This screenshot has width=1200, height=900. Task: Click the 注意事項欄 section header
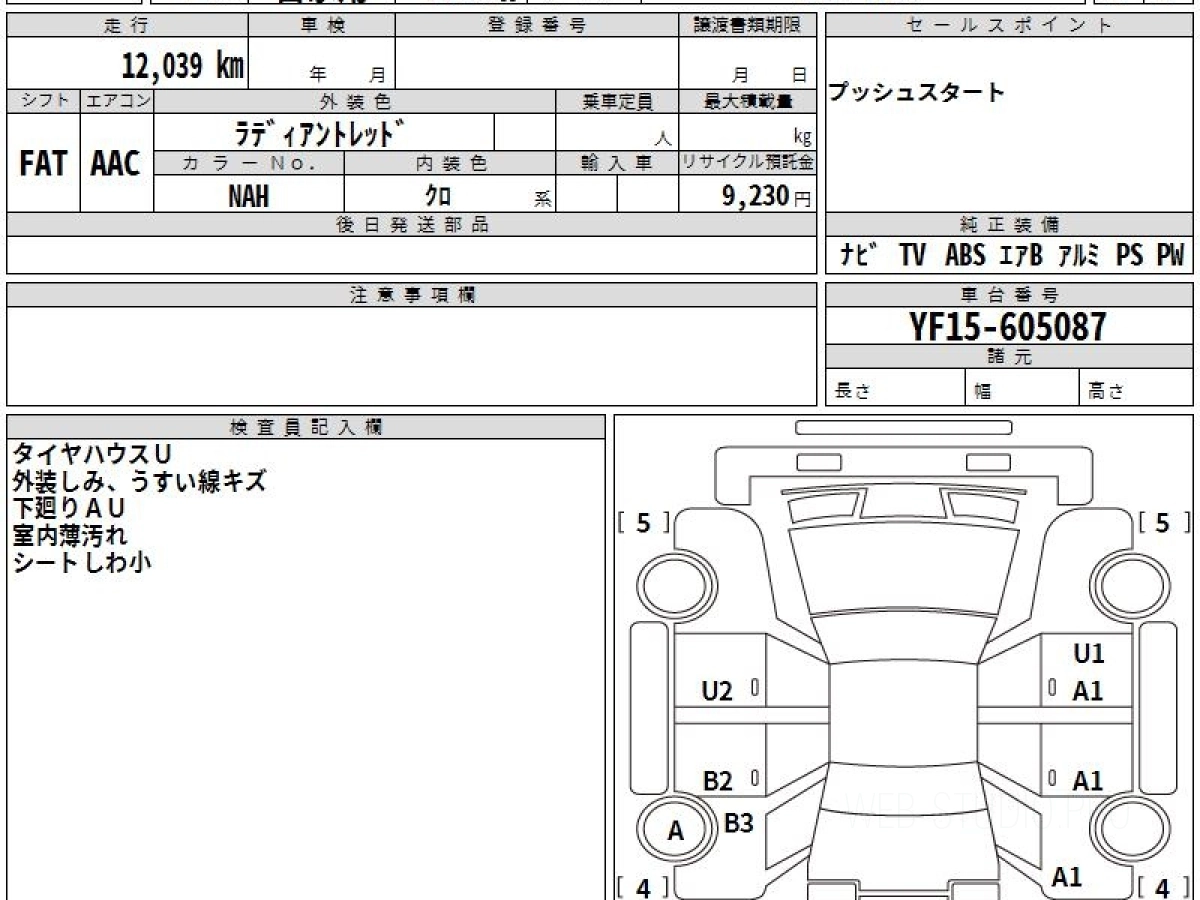coord(412,295)
